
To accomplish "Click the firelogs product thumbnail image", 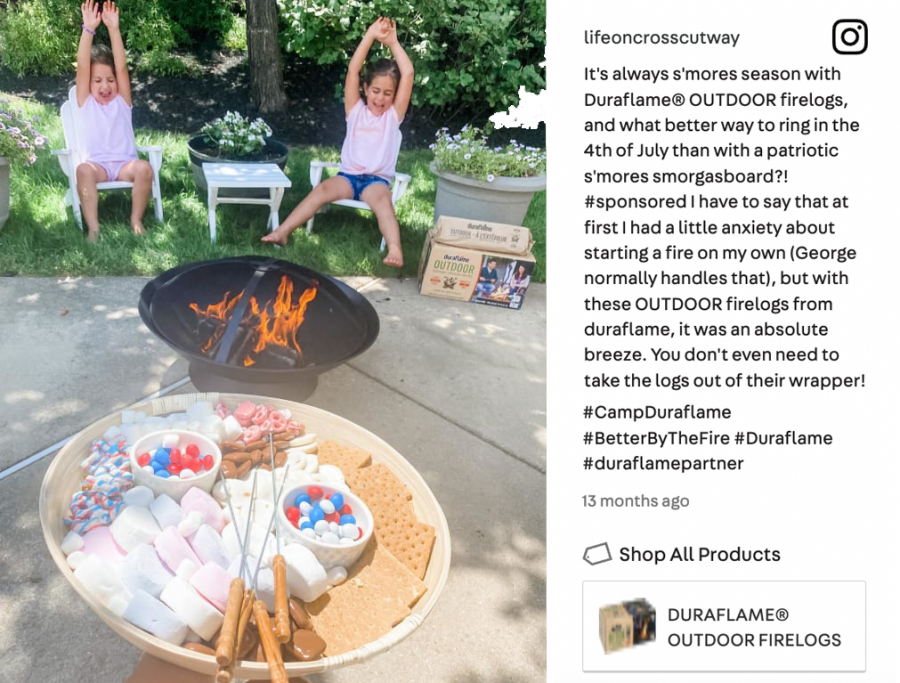I will (x=627, y=626).
